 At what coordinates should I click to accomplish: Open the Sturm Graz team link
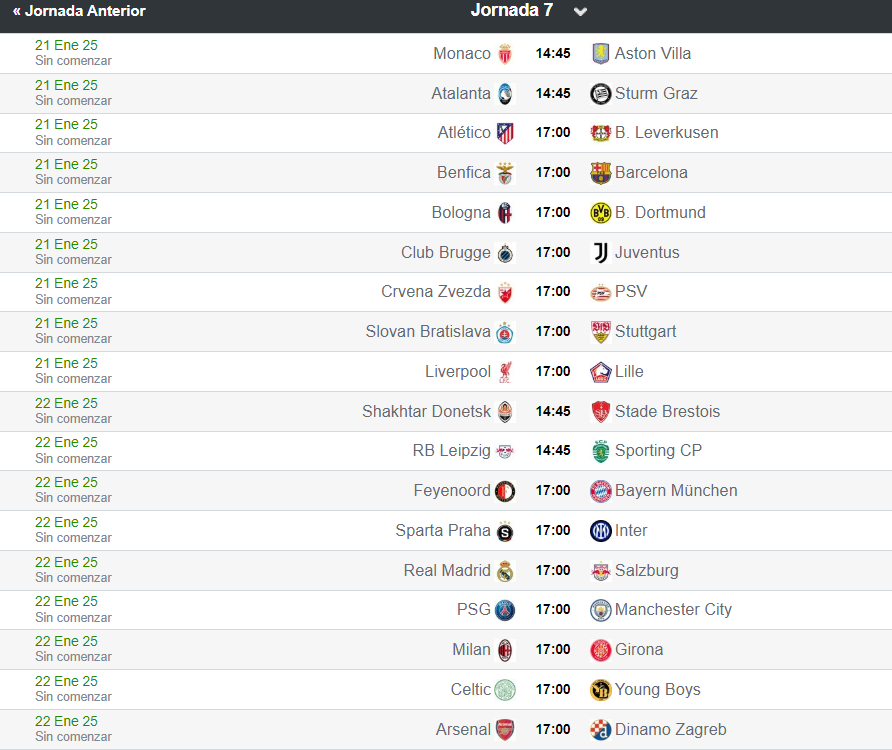[656, 93]
